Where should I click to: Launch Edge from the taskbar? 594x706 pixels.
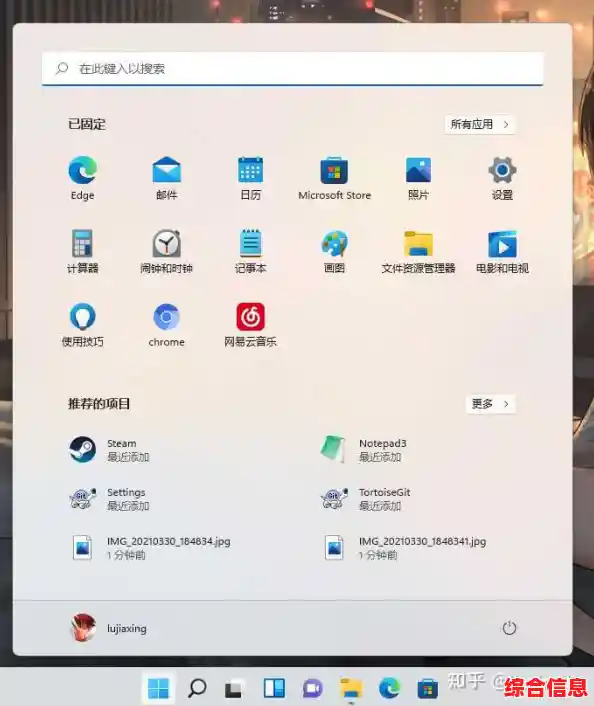[390, 688]
